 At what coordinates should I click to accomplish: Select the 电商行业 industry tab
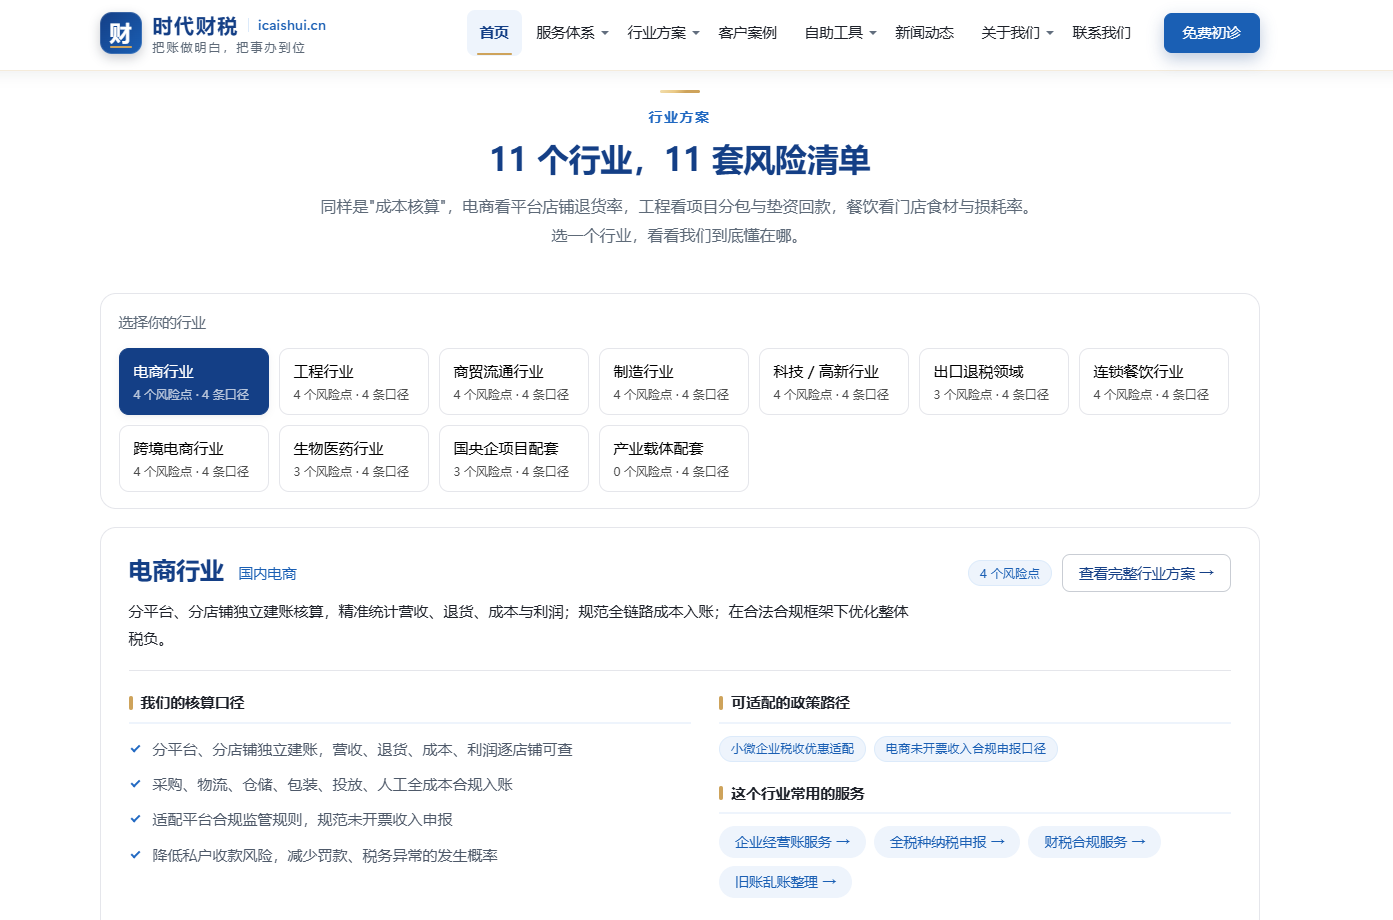[194, 381]
